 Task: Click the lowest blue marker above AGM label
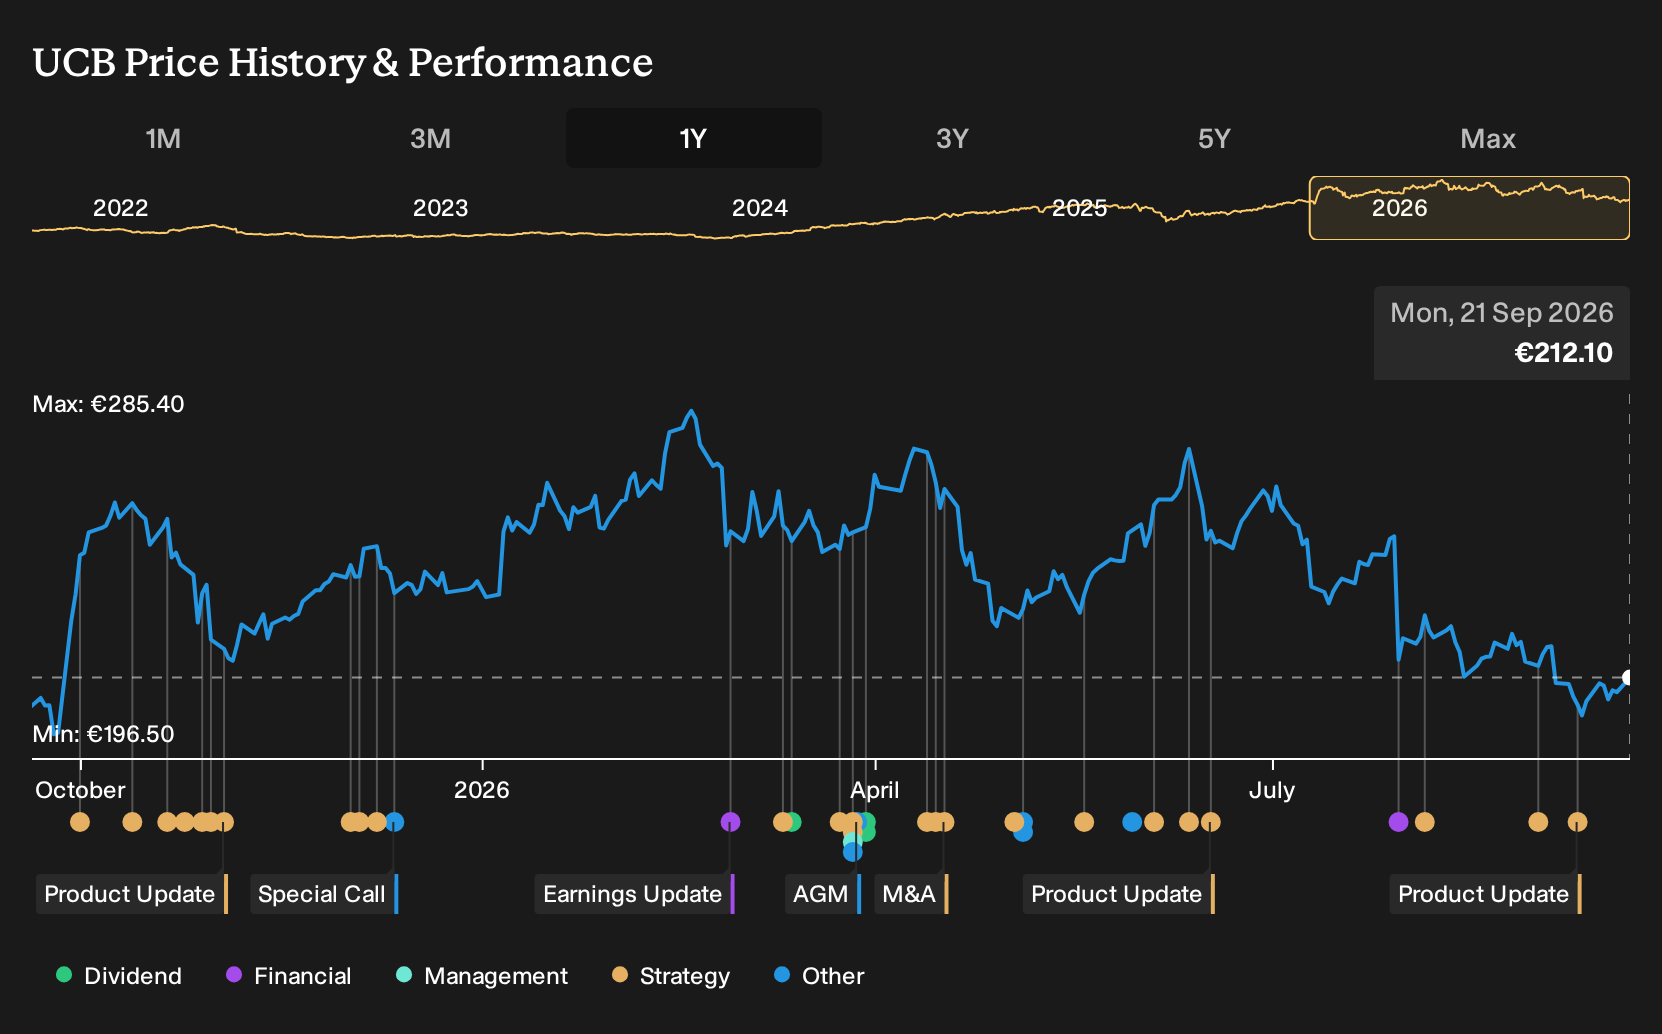click(852, 852)
